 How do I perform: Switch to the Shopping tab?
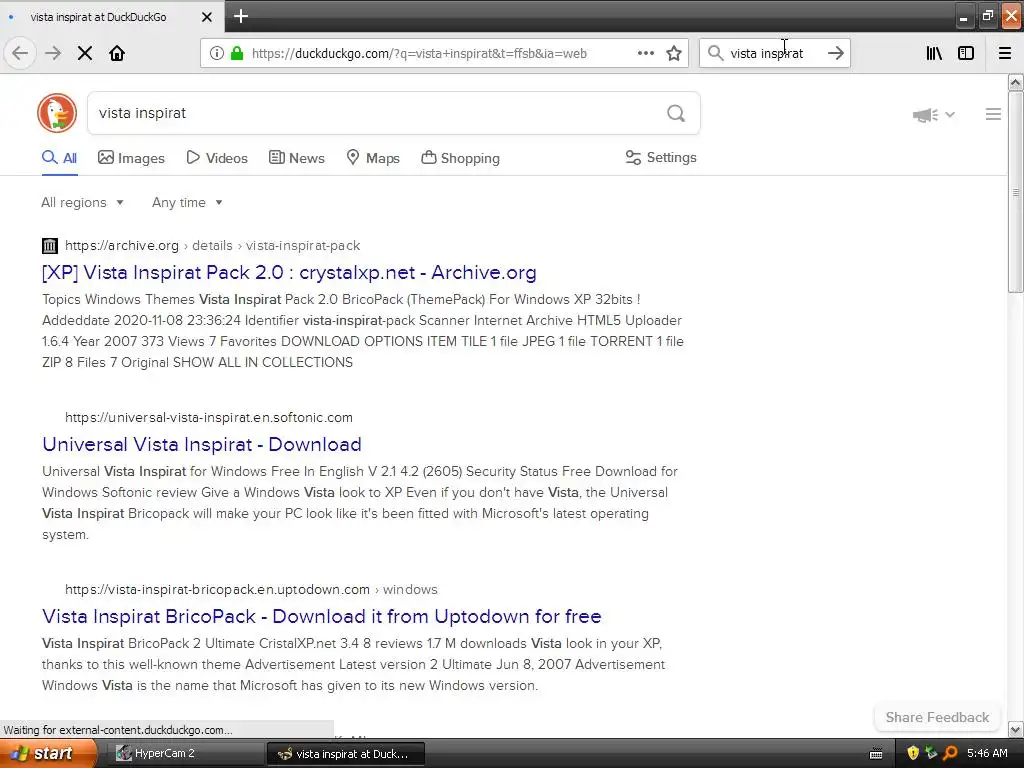pos(460,158)
